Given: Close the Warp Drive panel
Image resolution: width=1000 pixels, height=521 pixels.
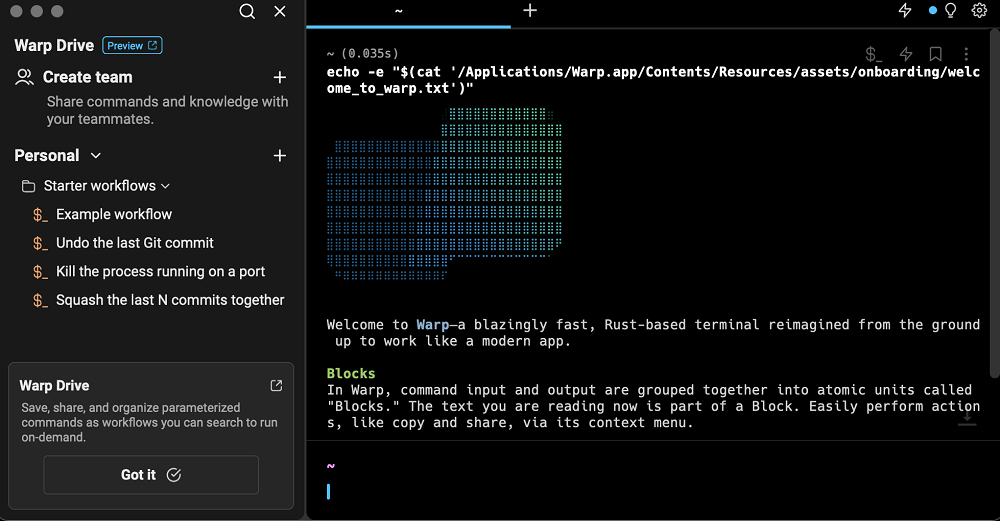Looking at the screenshot, I should click(280, 11).
